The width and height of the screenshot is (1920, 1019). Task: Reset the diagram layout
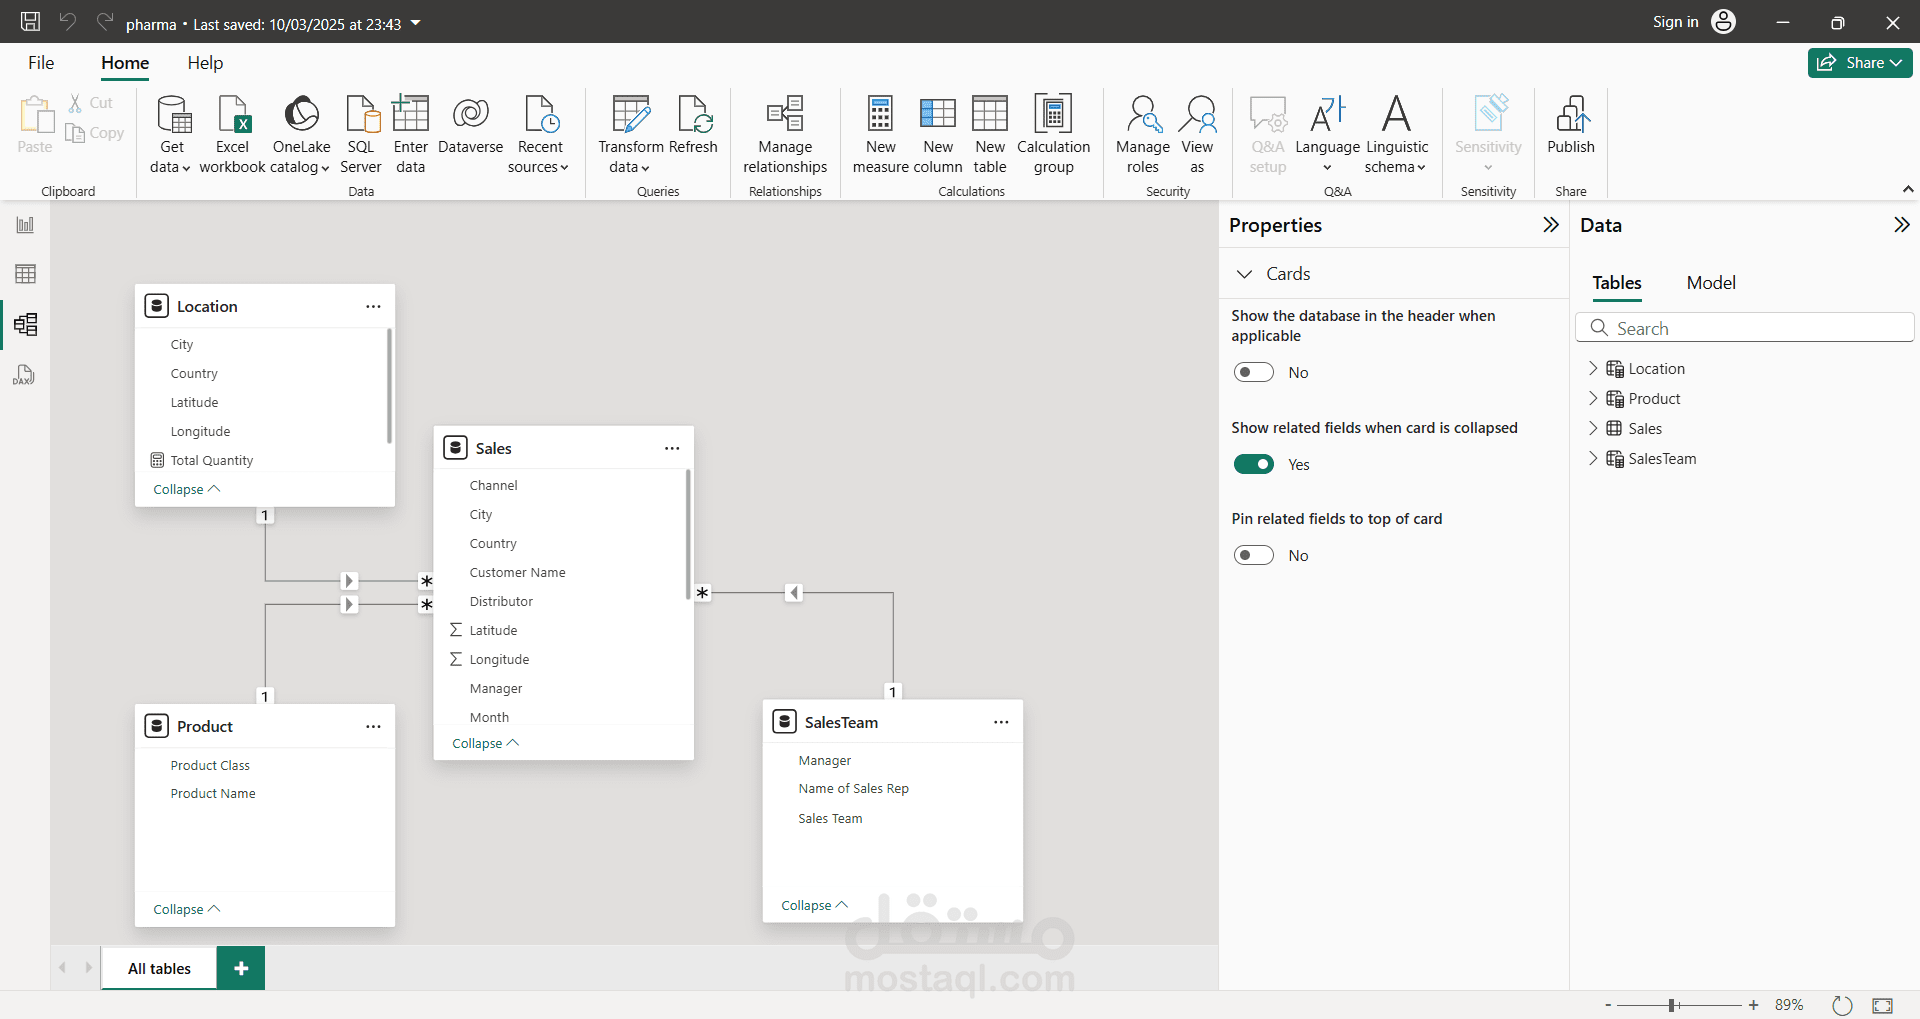click(x=1842, y=1005)
